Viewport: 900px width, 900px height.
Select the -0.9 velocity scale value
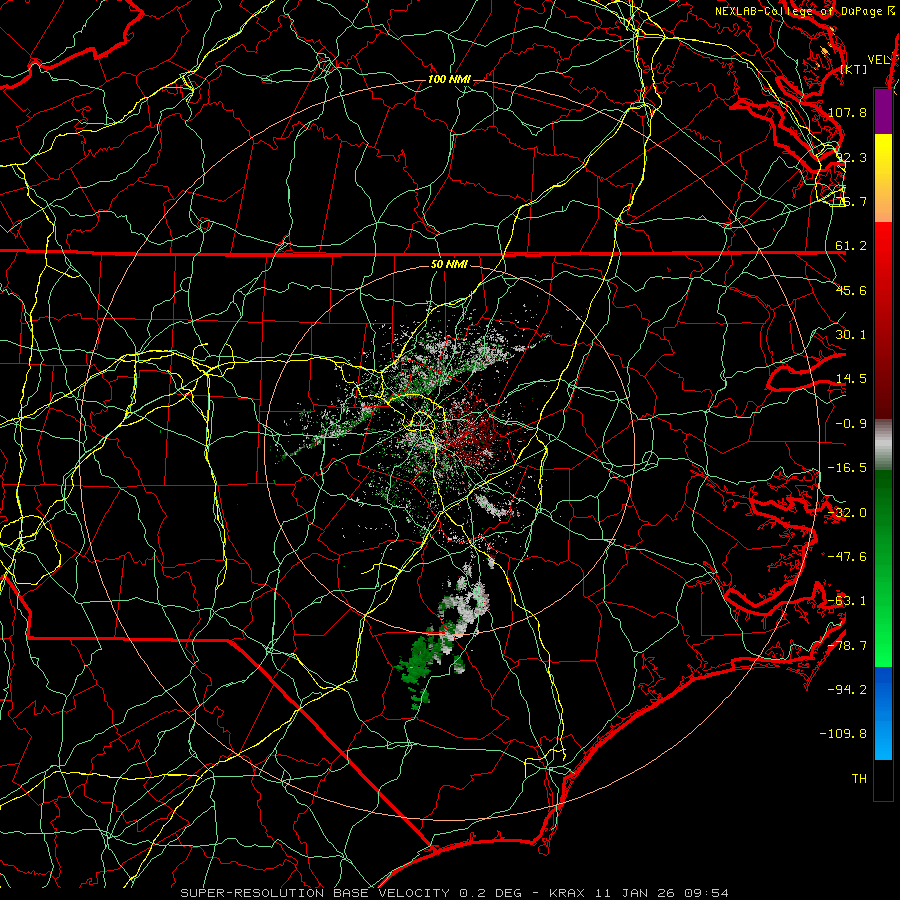pyautogui.click(x=851, y=424)
